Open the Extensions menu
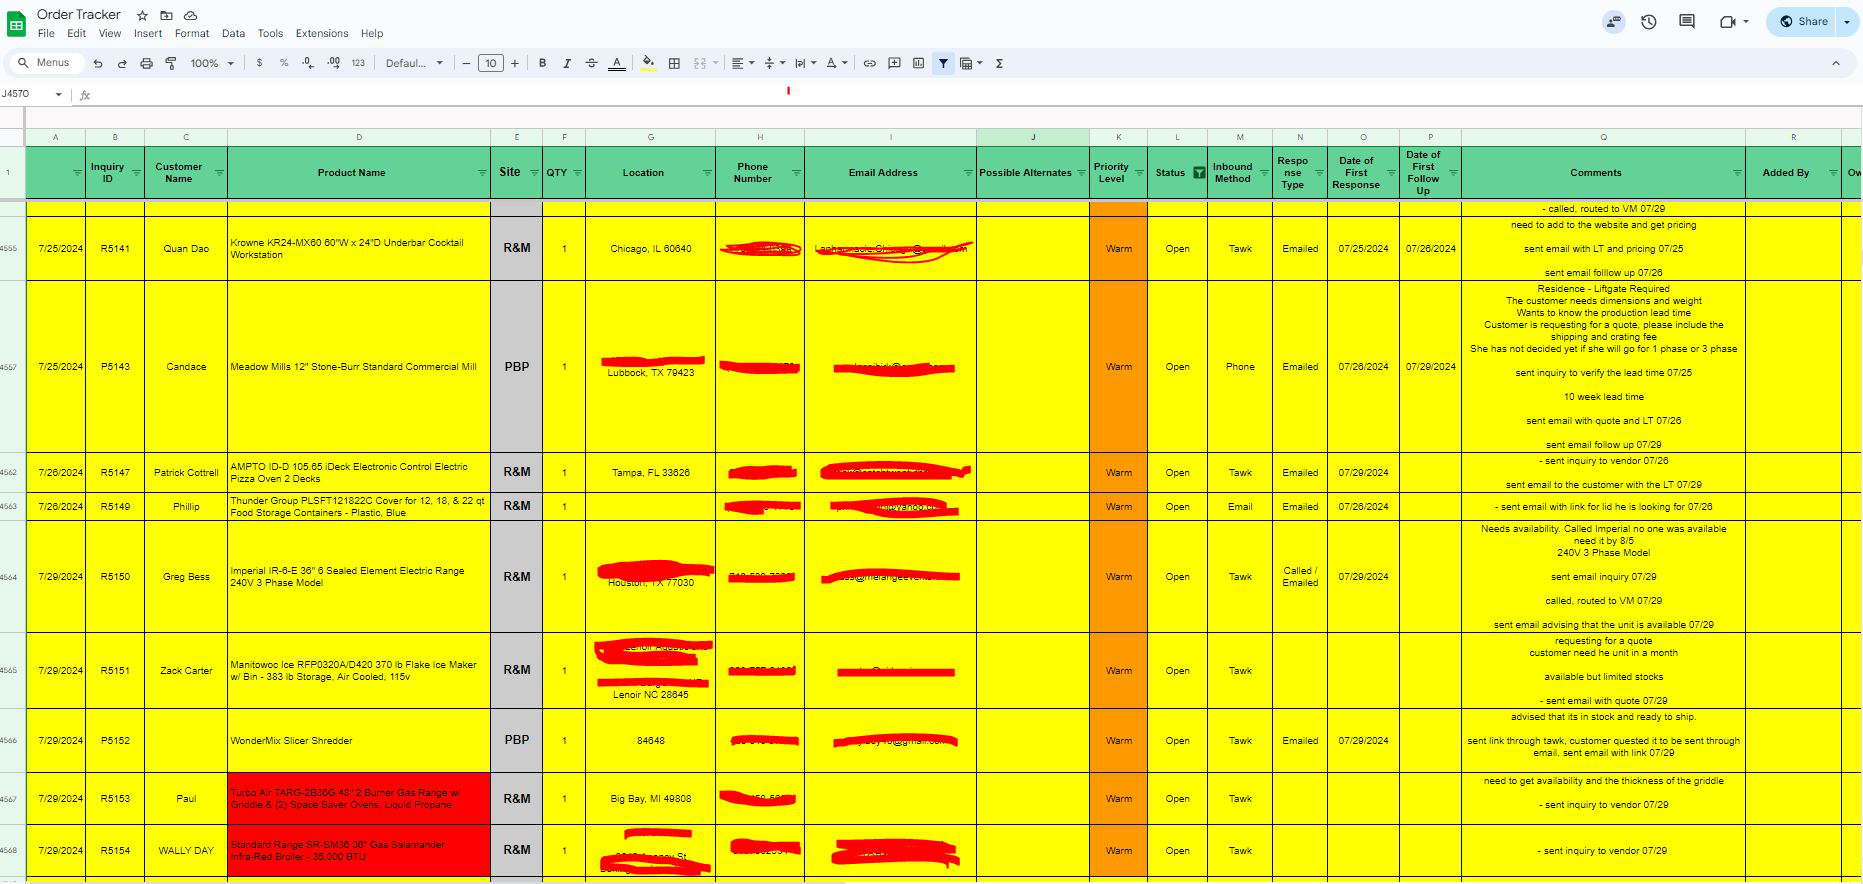This screenshot has width=1863, height=884. coord(322,33)
